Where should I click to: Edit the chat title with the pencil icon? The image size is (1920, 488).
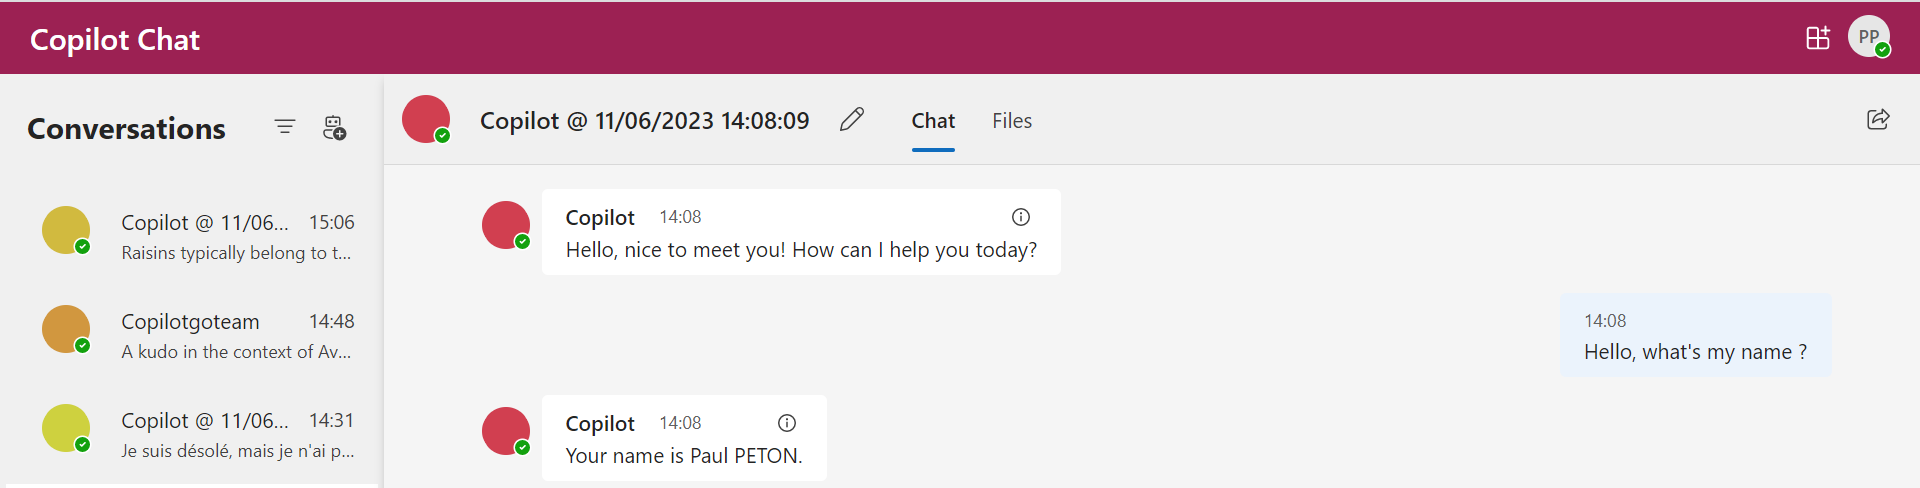pos(852,120)
